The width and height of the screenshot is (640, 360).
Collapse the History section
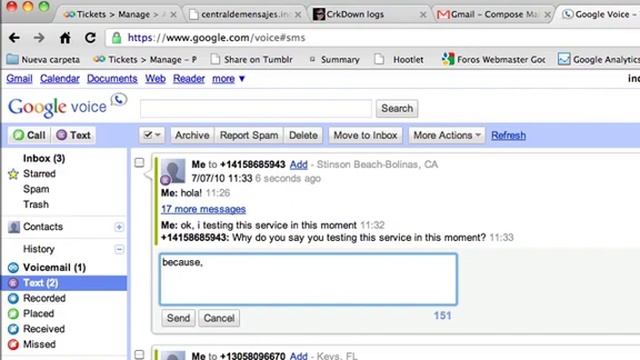(x=119, y=249)
